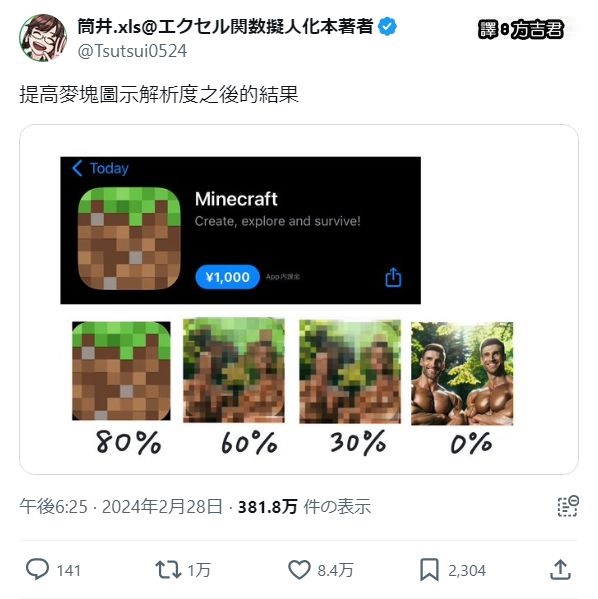598x599 pixels.
Task: Tap the ¥1,000 purchase button
Action: (x=227, y=277)
